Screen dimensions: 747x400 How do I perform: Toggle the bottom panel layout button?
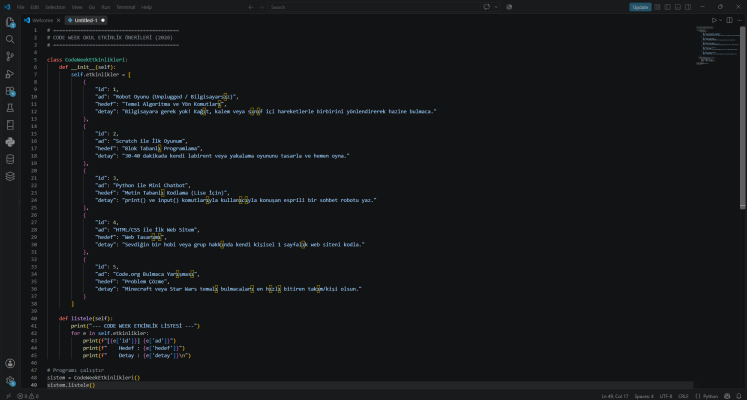pyautogui.click(x=678, y=7)
